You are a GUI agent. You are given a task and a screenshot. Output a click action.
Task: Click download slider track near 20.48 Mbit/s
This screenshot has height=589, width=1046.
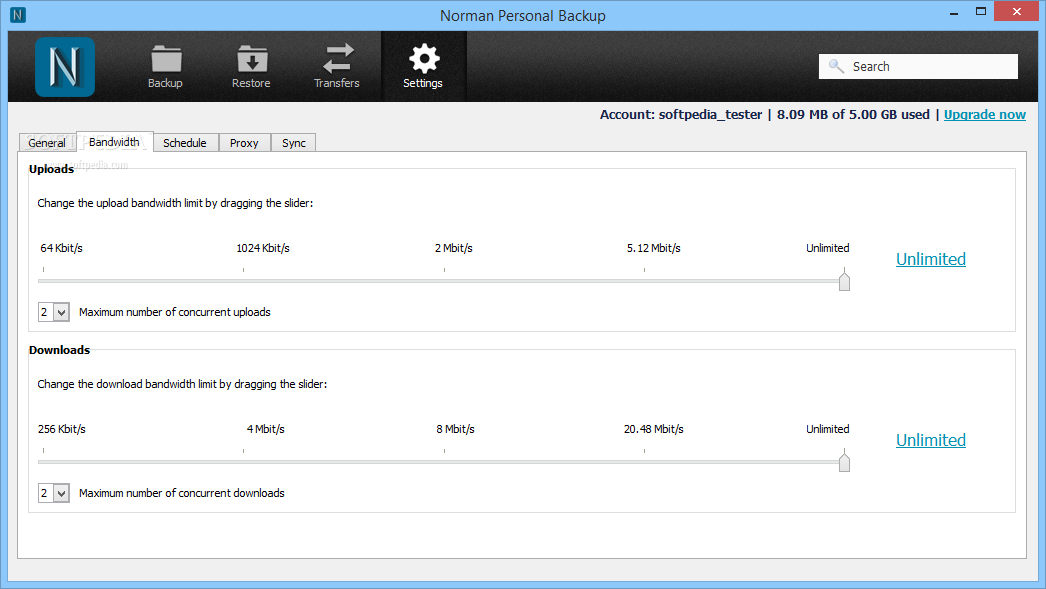(x=644, y=462)
